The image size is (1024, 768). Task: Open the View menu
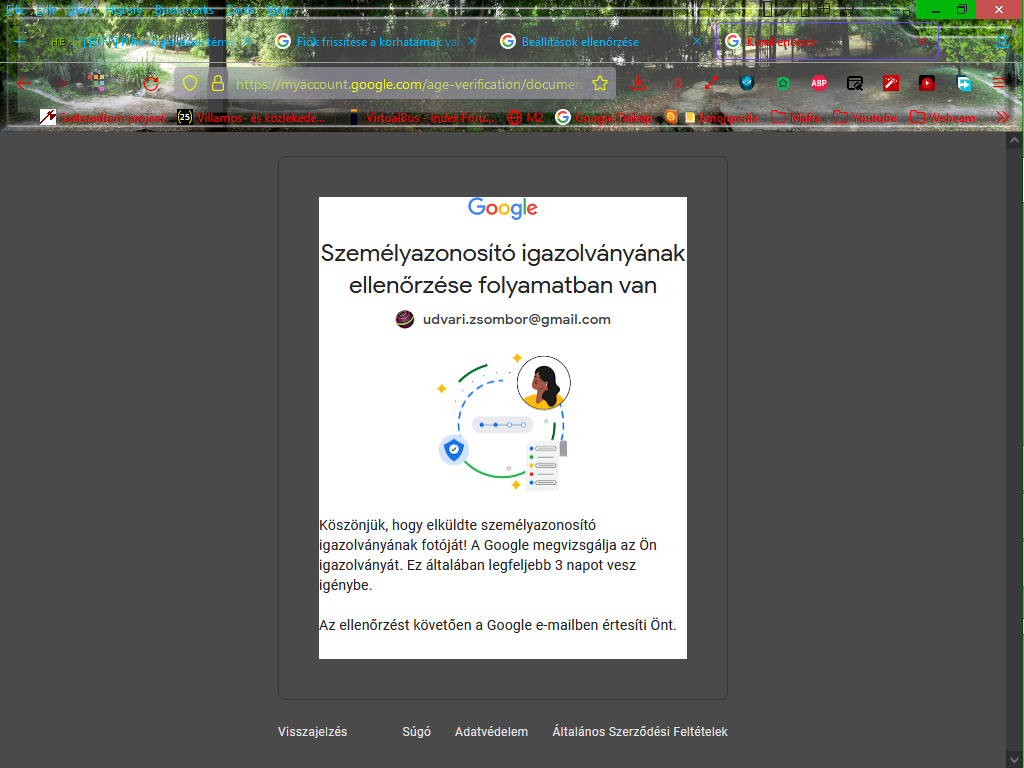tap(80, 10)
